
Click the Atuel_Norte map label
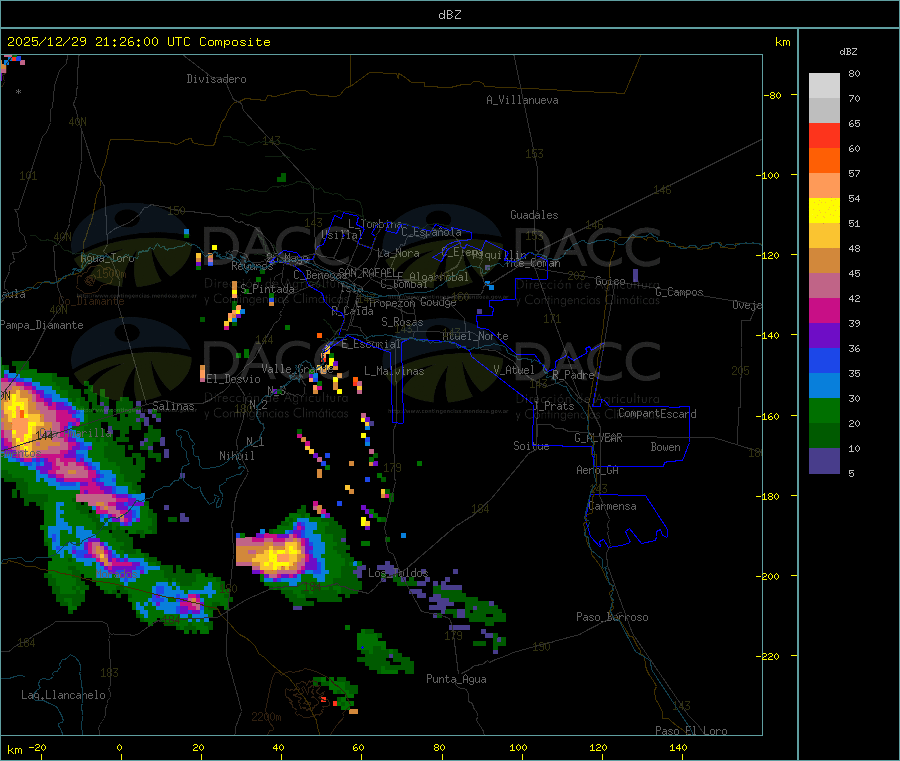pos(475,336)
